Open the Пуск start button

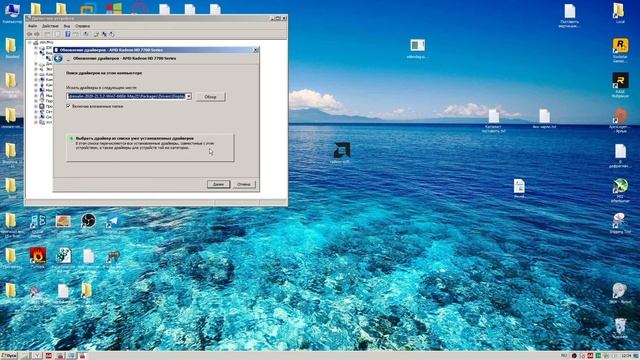coord(9,356)
